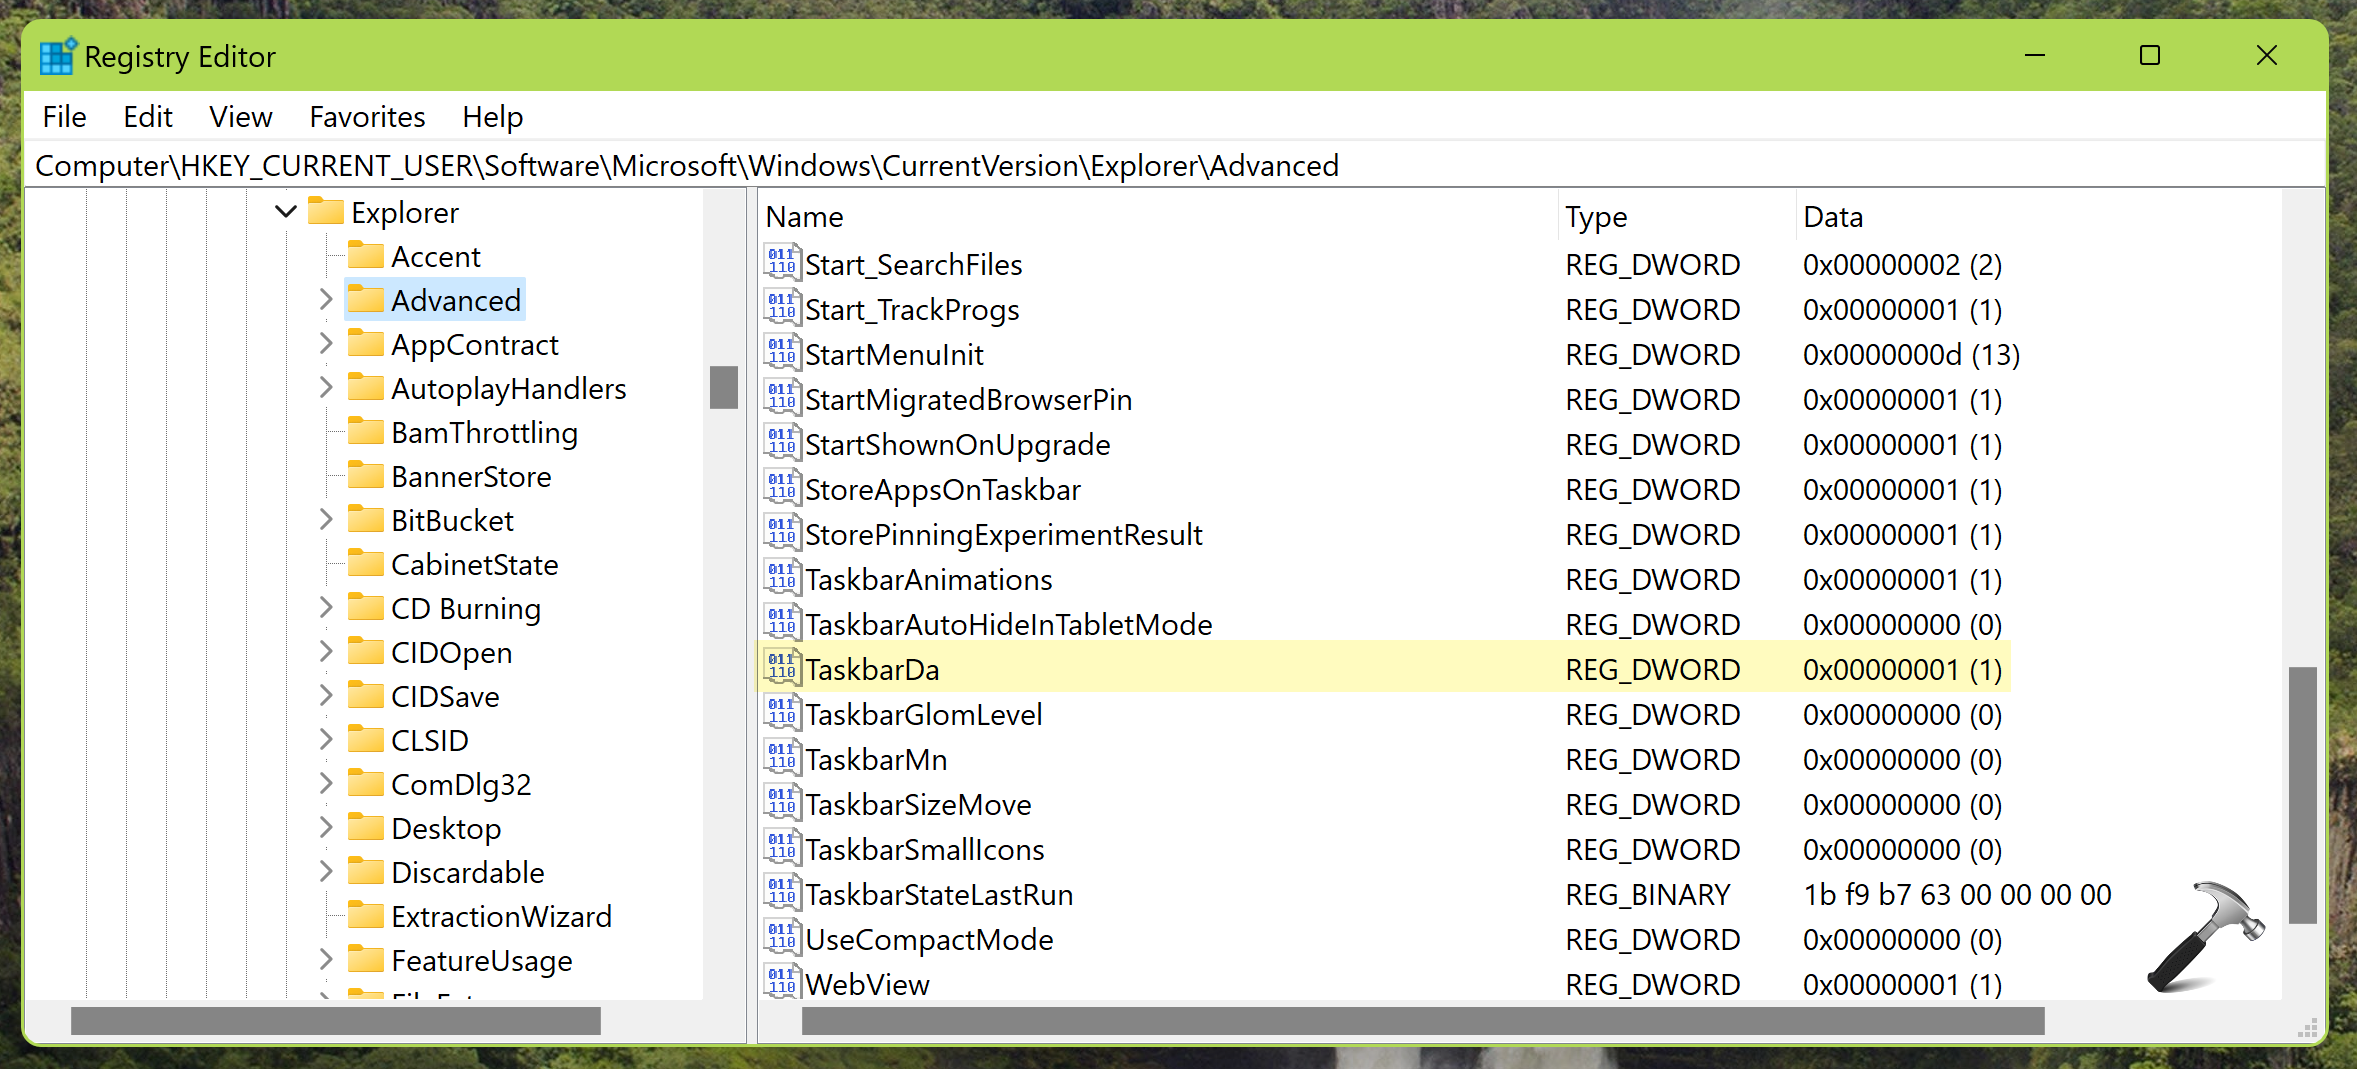This screenshot has height=1069, width=2357.
Task: Click the Accent folder icon
Action: point(366,255)
